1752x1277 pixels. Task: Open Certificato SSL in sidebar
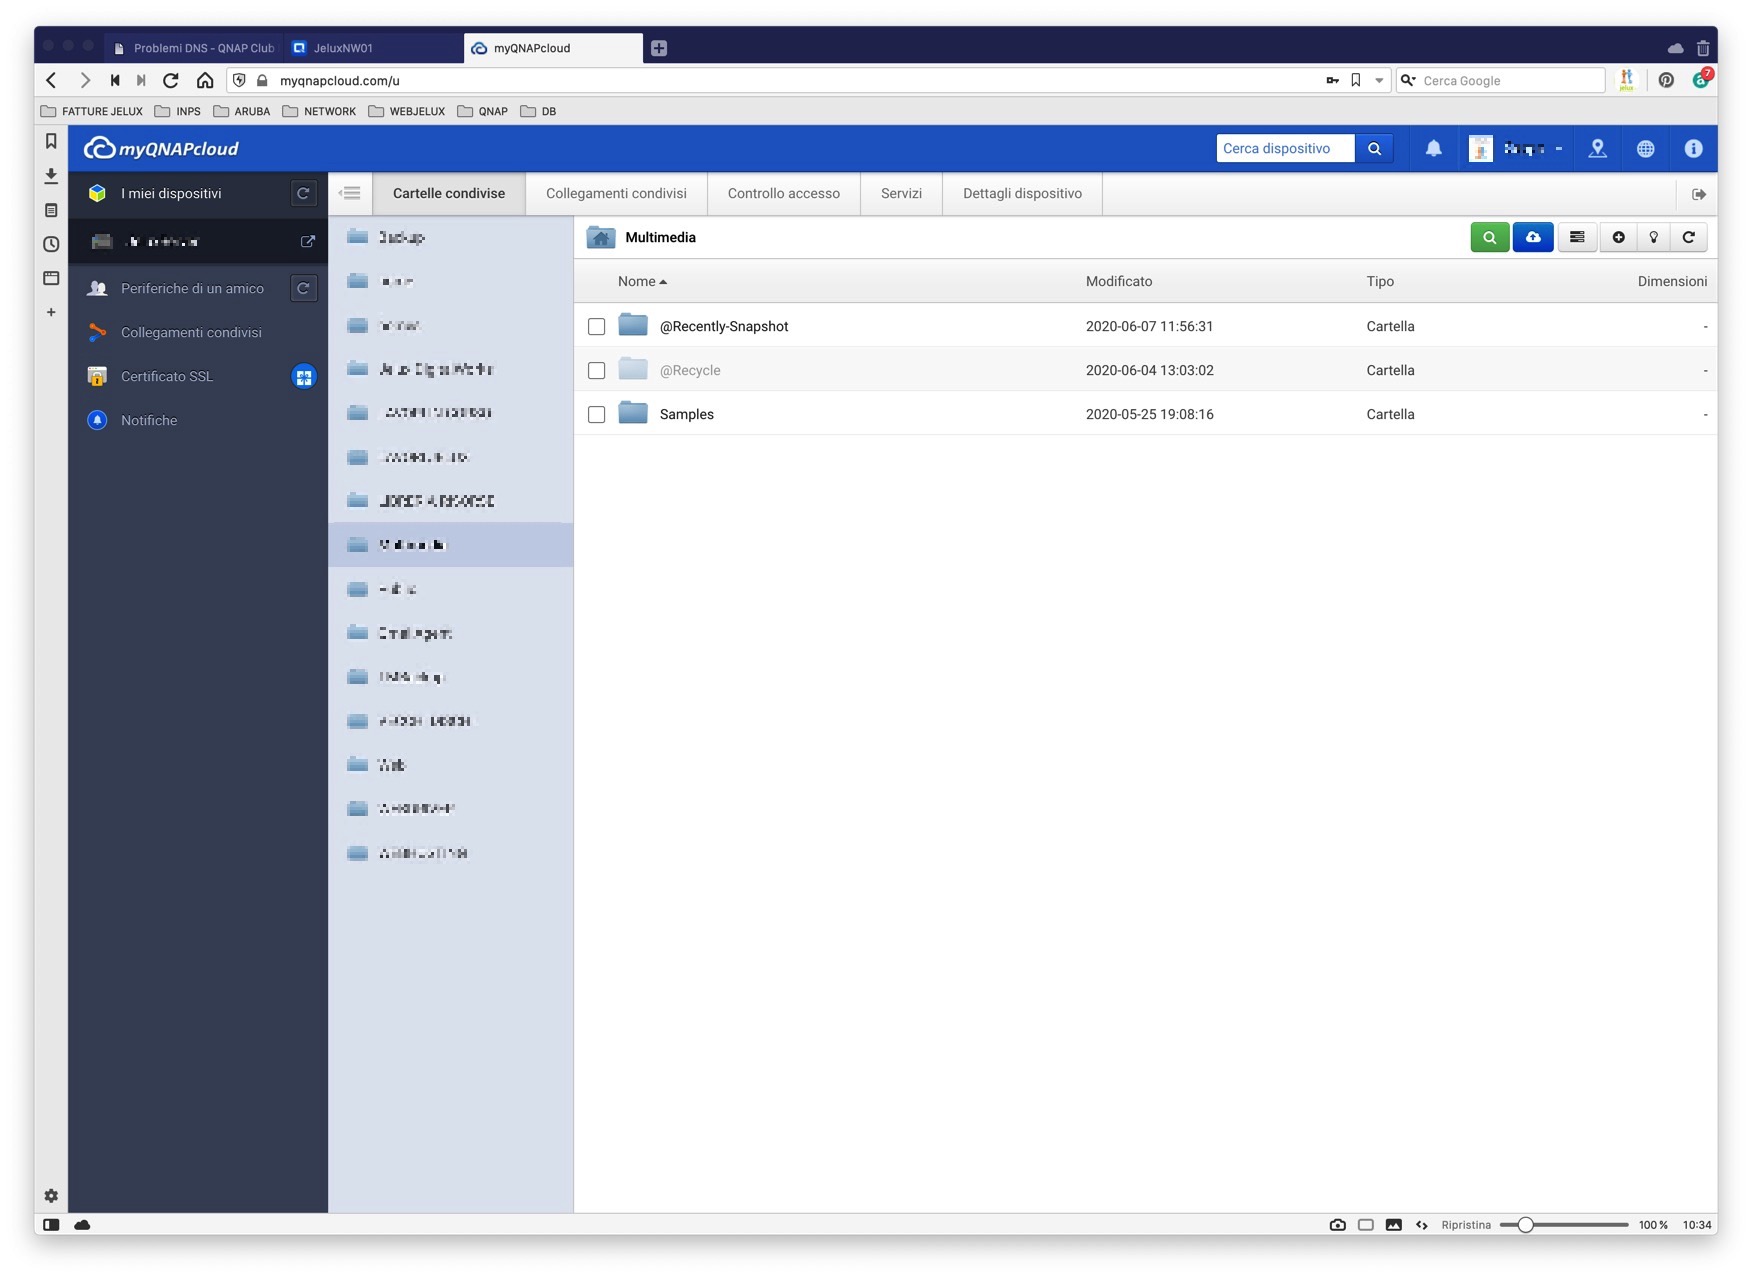[167, 377]
